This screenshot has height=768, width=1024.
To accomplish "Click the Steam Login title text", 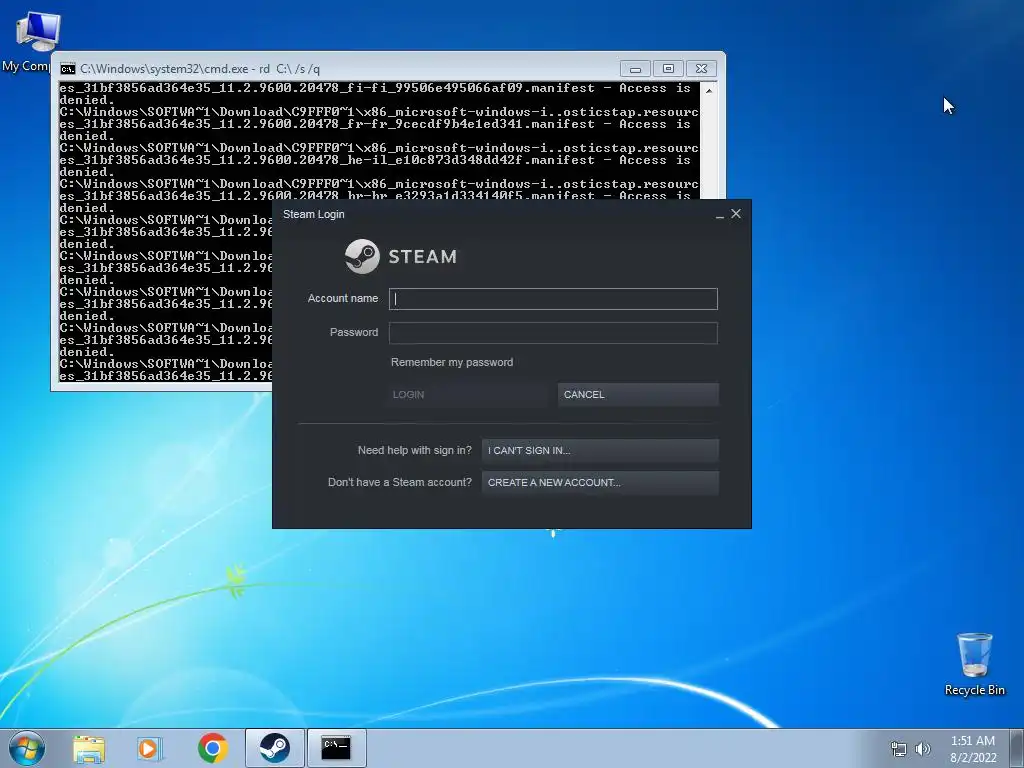I will [313, 214].
